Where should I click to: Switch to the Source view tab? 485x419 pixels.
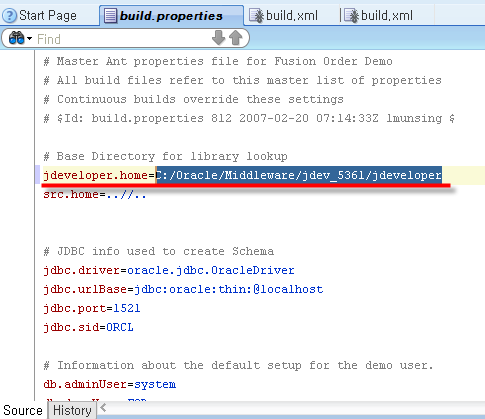tap(23, 410)
